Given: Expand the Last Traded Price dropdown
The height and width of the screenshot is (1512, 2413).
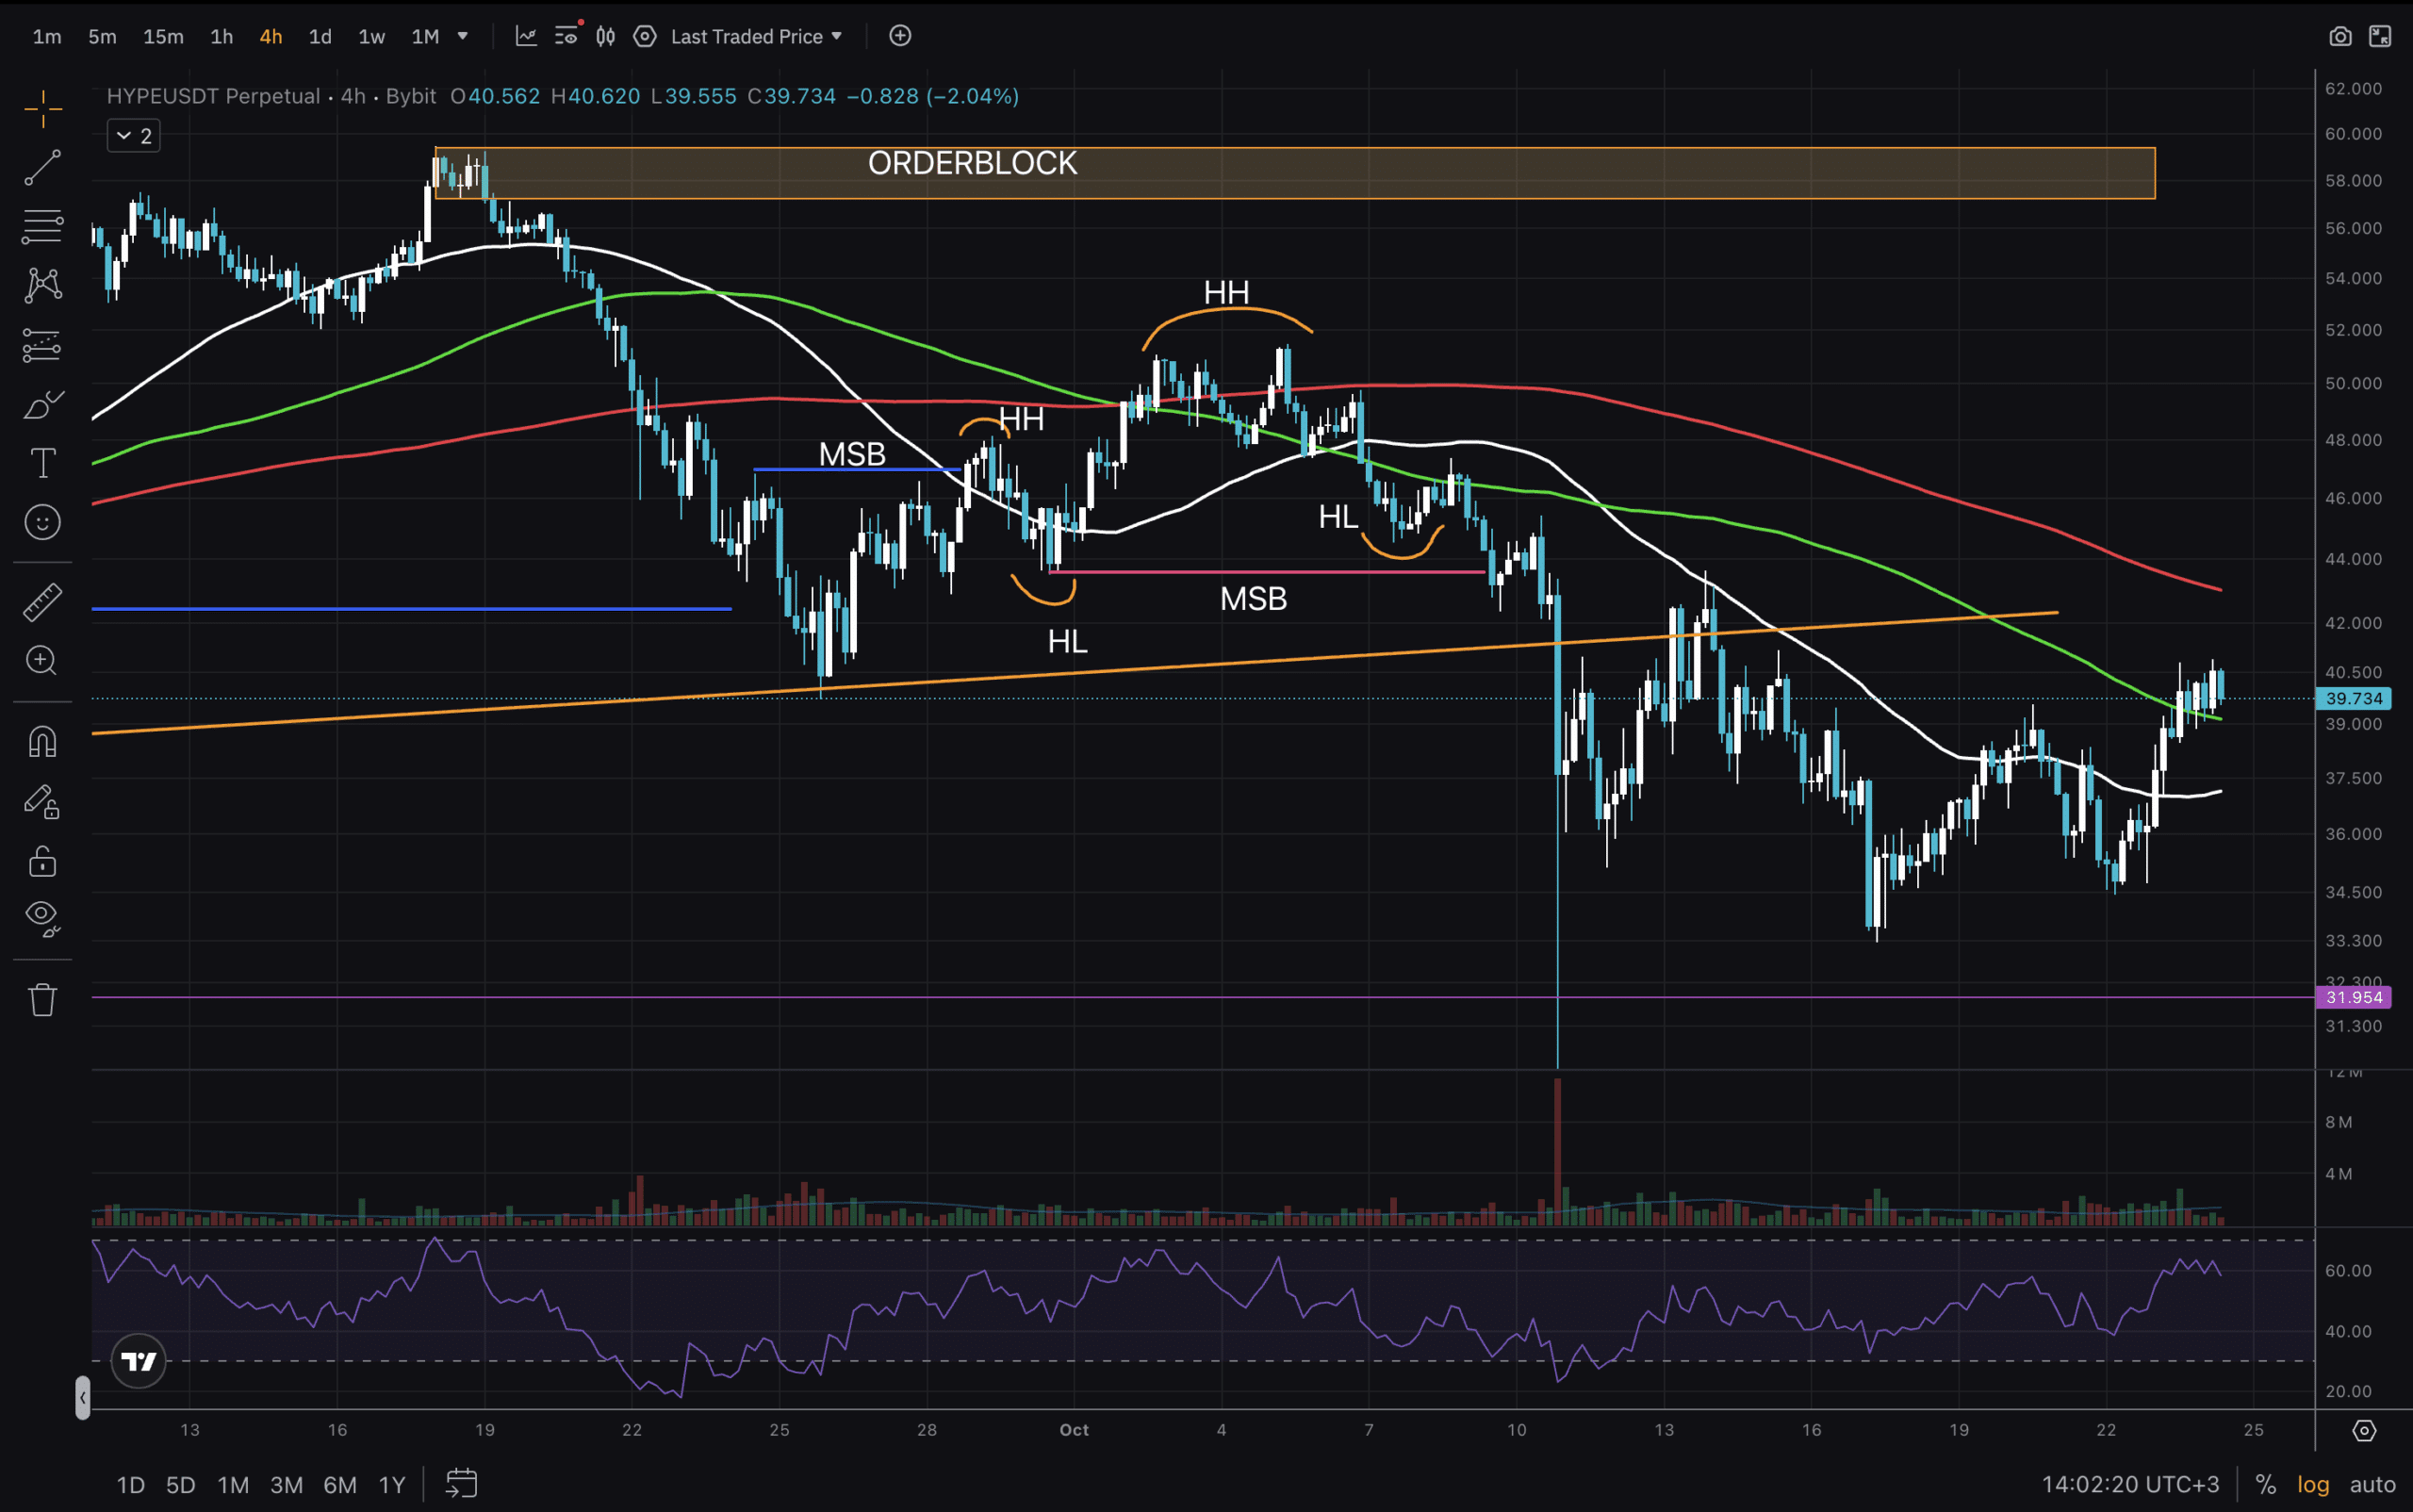Looking at the screenshot, I should pos(757,36).
